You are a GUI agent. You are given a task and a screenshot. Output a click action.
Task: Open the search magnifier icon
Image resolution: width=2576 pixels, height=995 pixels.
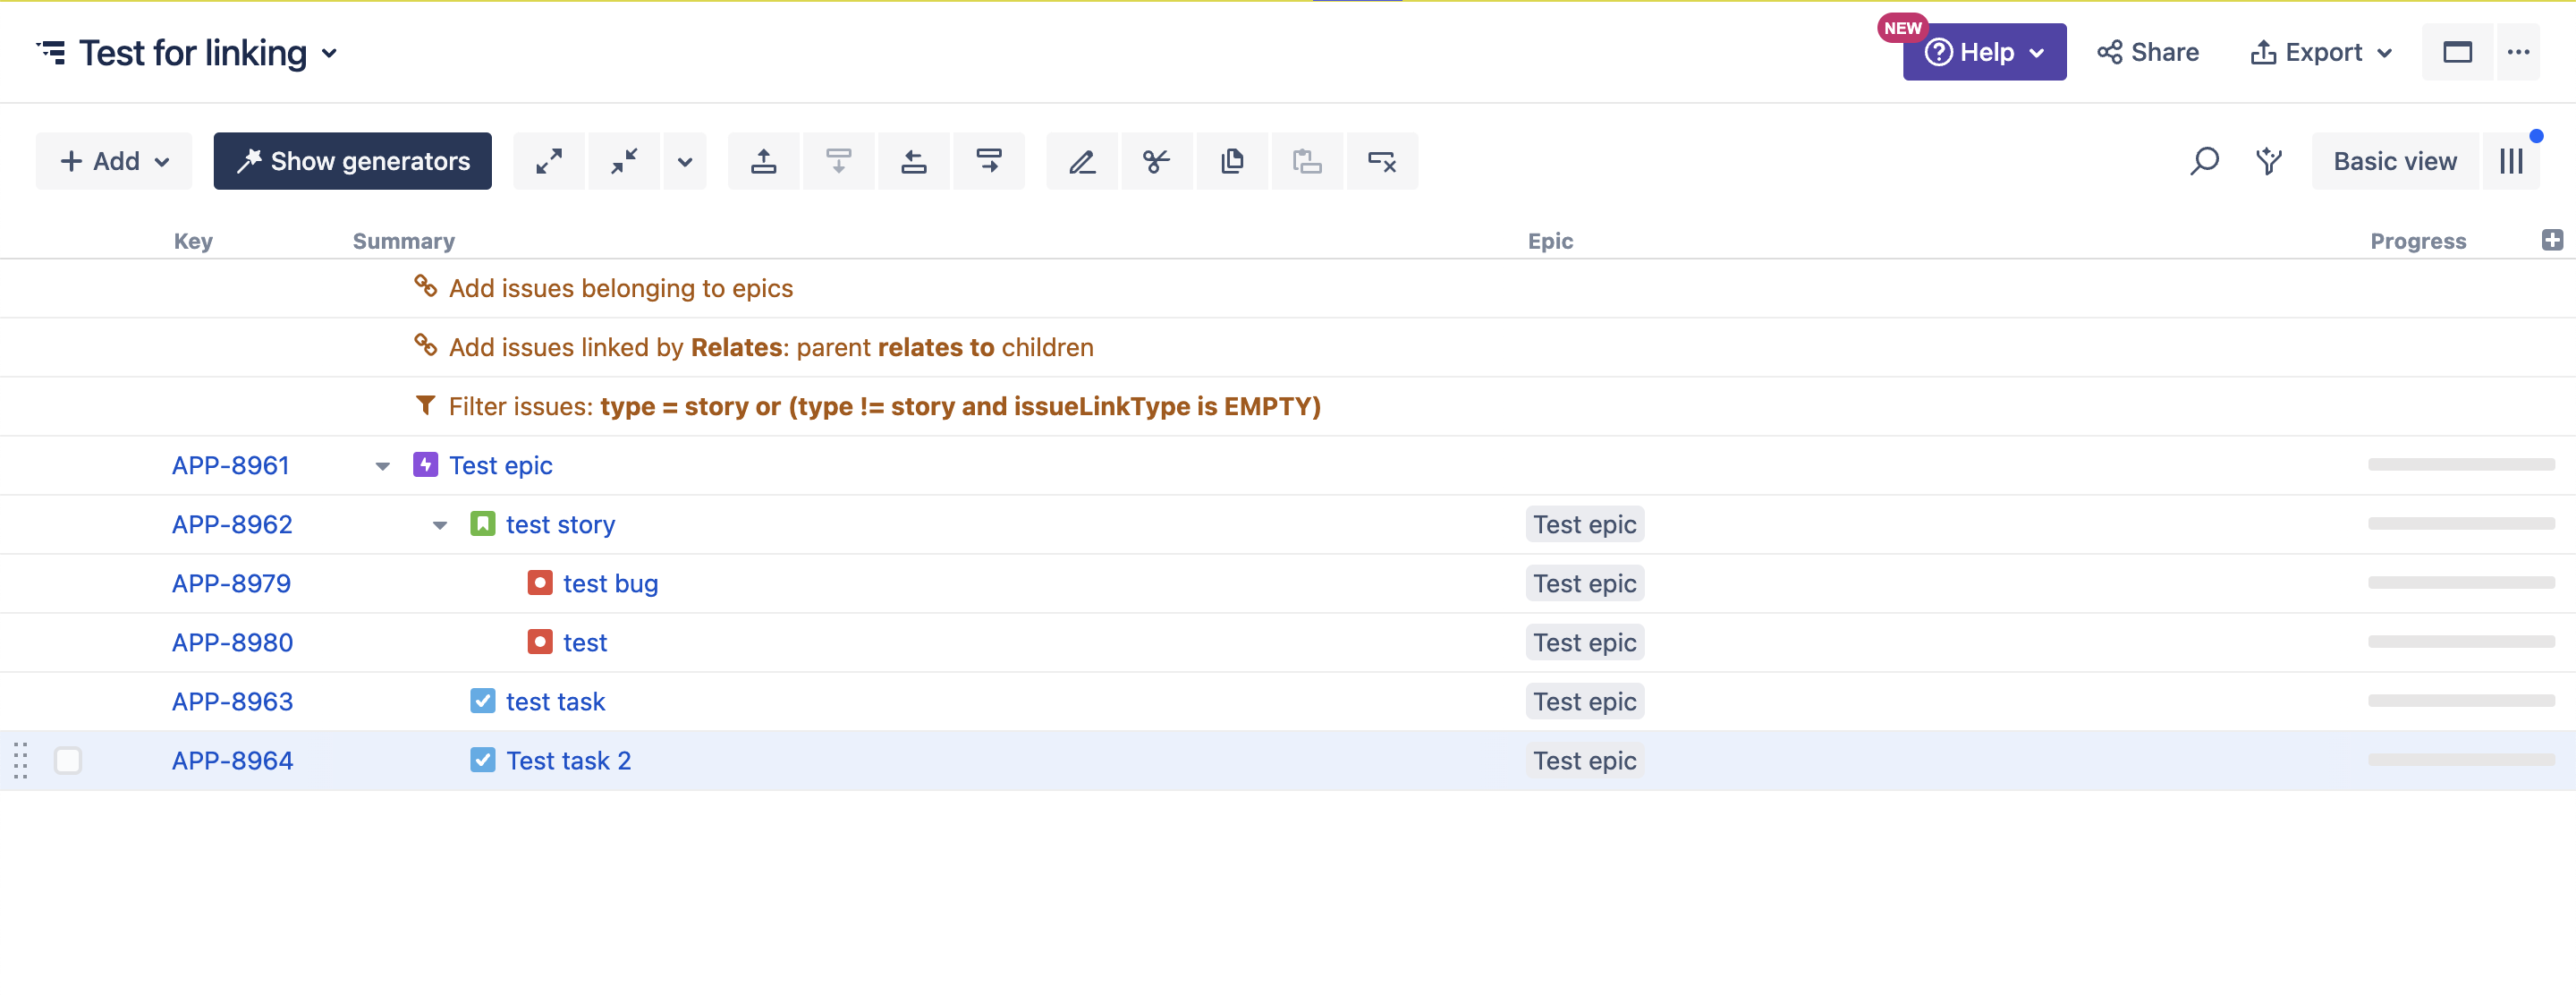click(x=2204, y=161)
